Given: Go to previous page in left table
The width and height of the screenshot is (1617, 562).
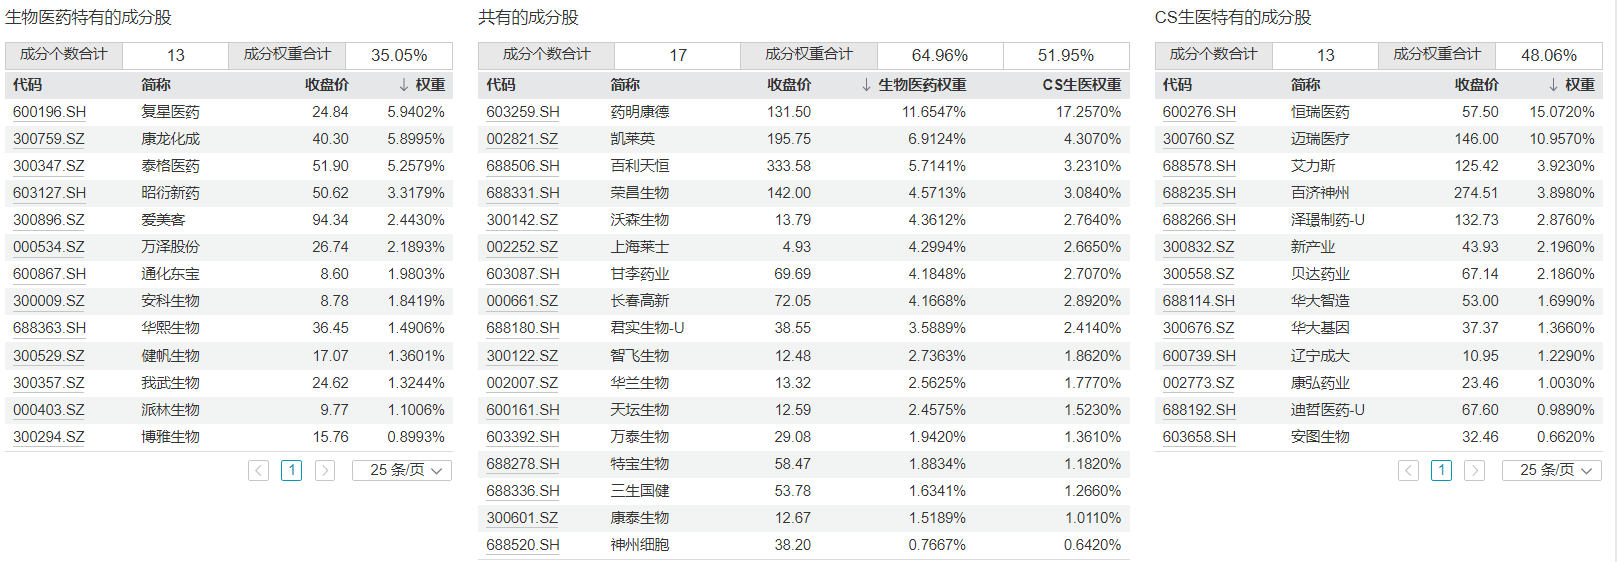Looking at the screenshot, I should (258, 470).
